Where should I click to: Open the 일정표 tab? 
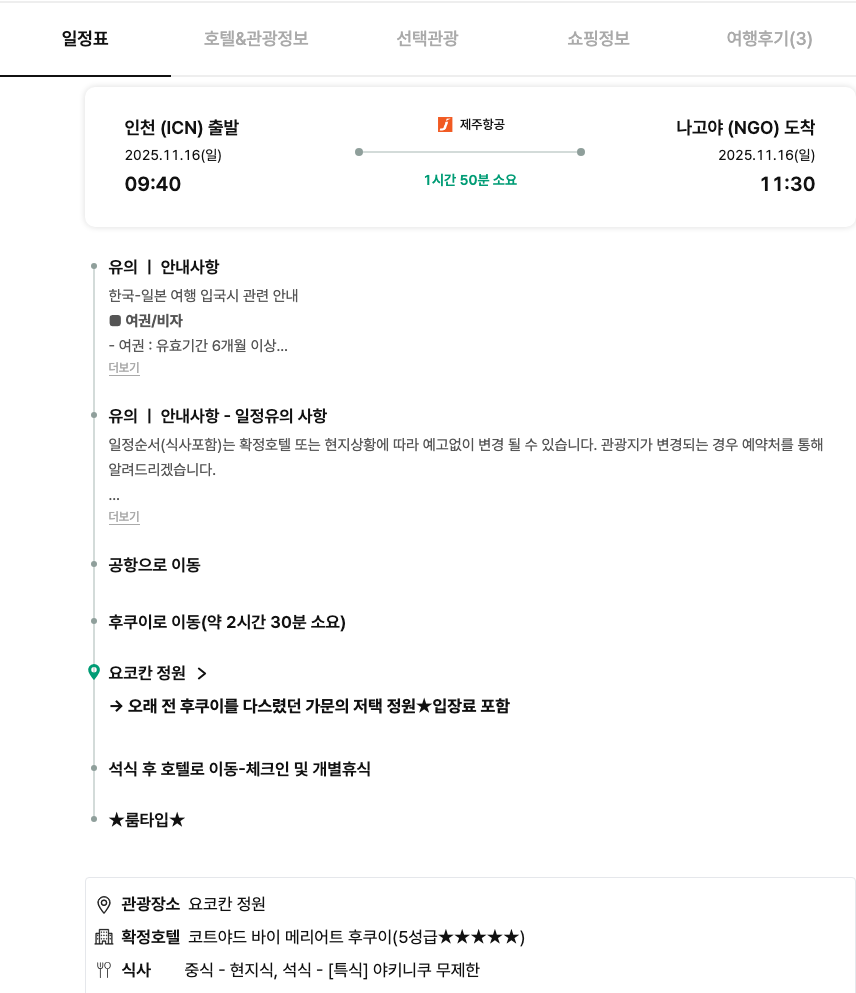(x=85, y=39)
